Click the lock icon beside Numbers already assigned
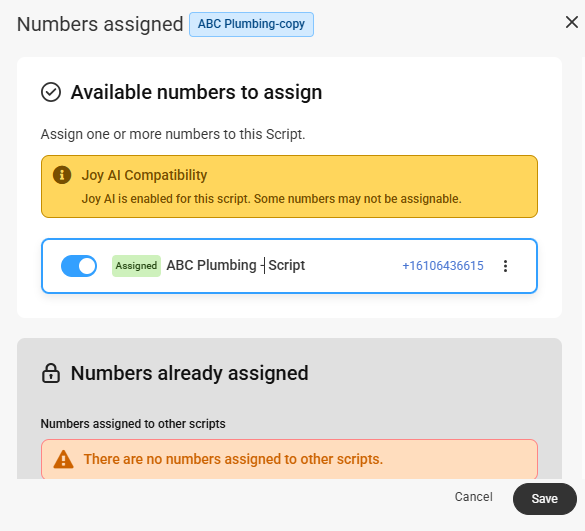 (51, 373)
